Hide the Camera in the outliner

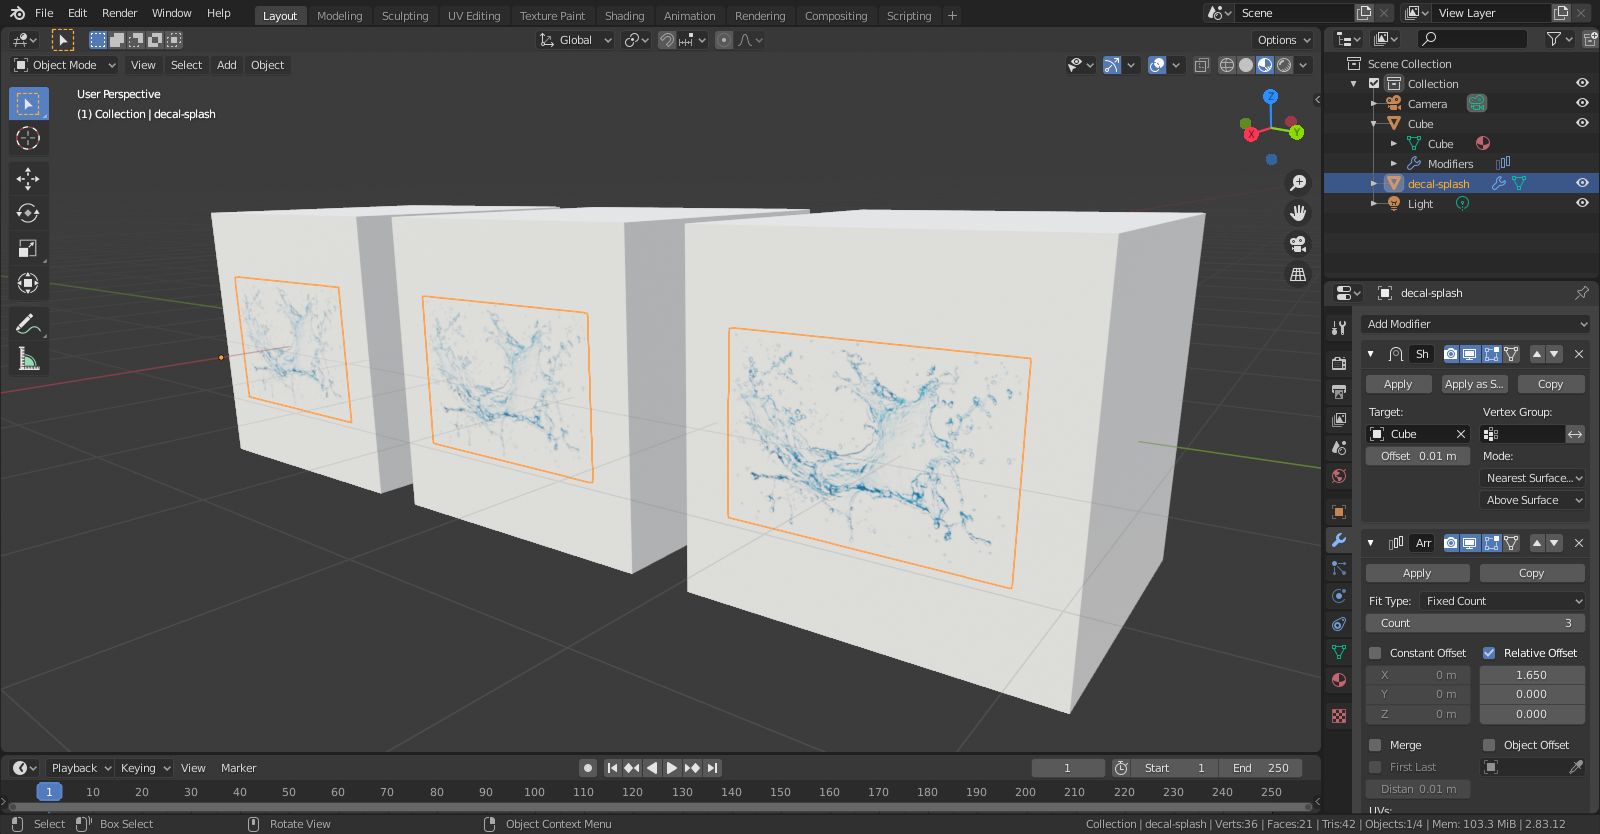(x=1582, y=104)
